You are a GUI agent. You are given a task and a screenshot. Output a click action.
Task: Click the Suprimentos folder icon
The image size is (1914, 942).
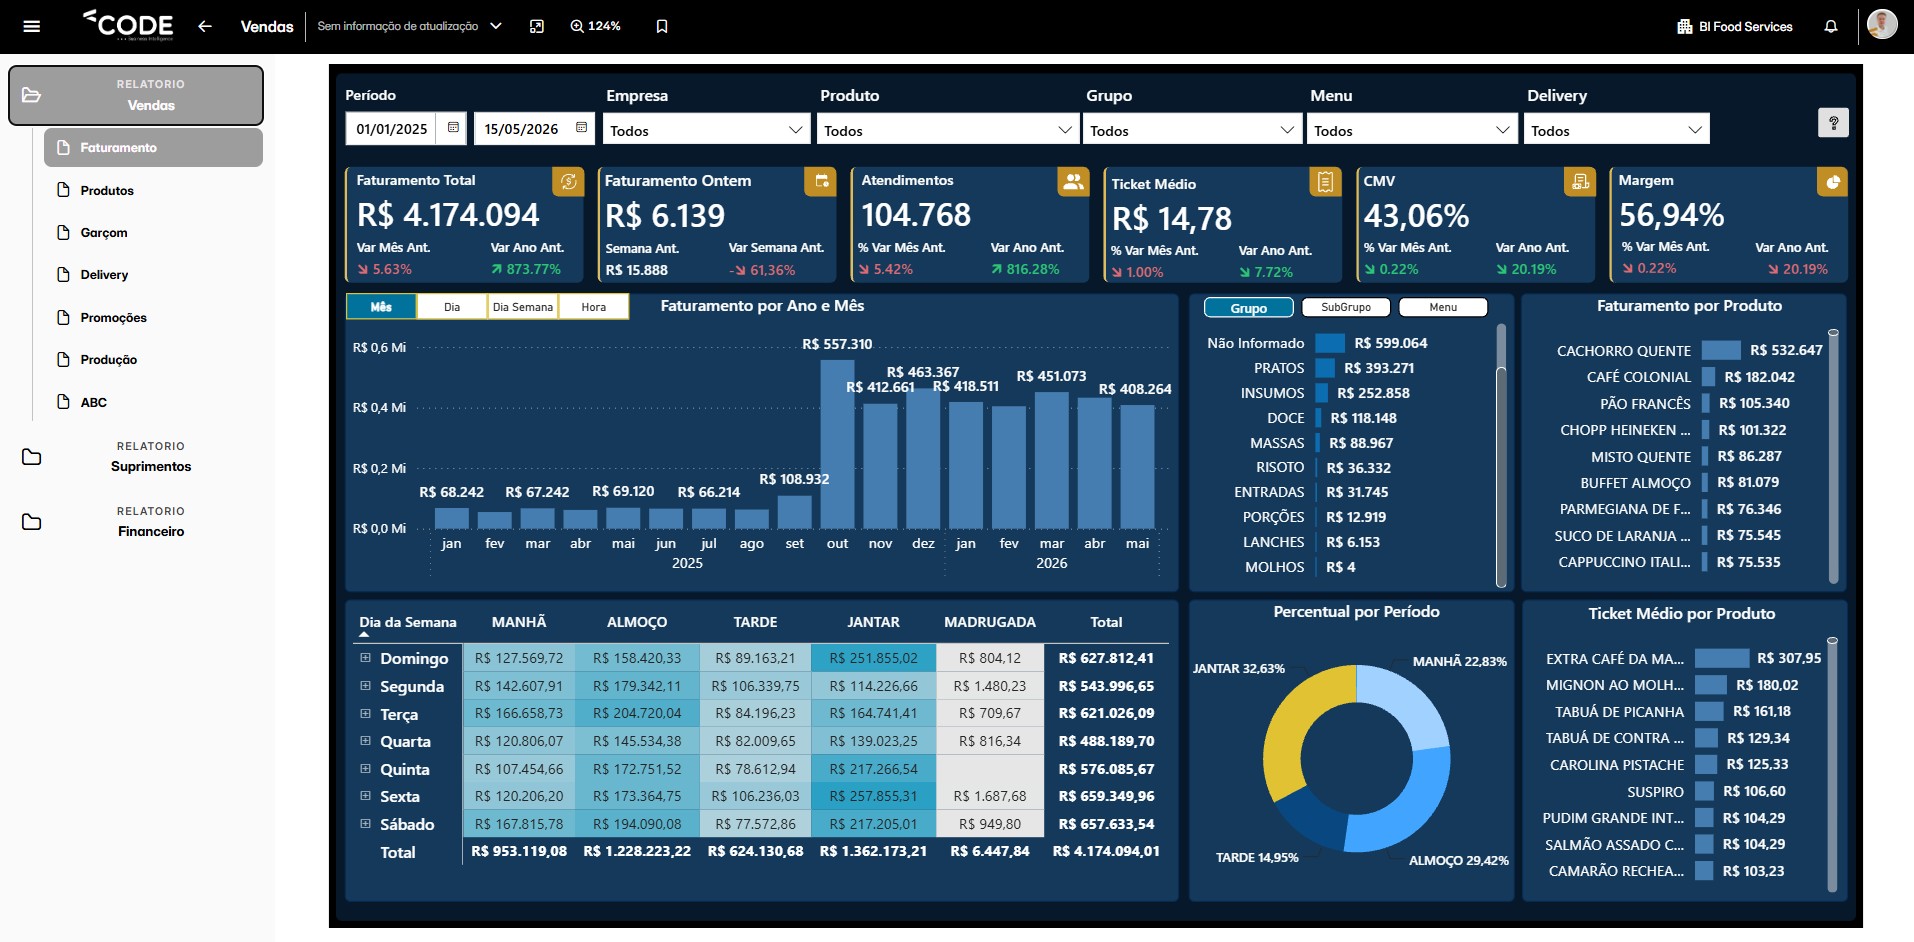(x=32, y=457)
